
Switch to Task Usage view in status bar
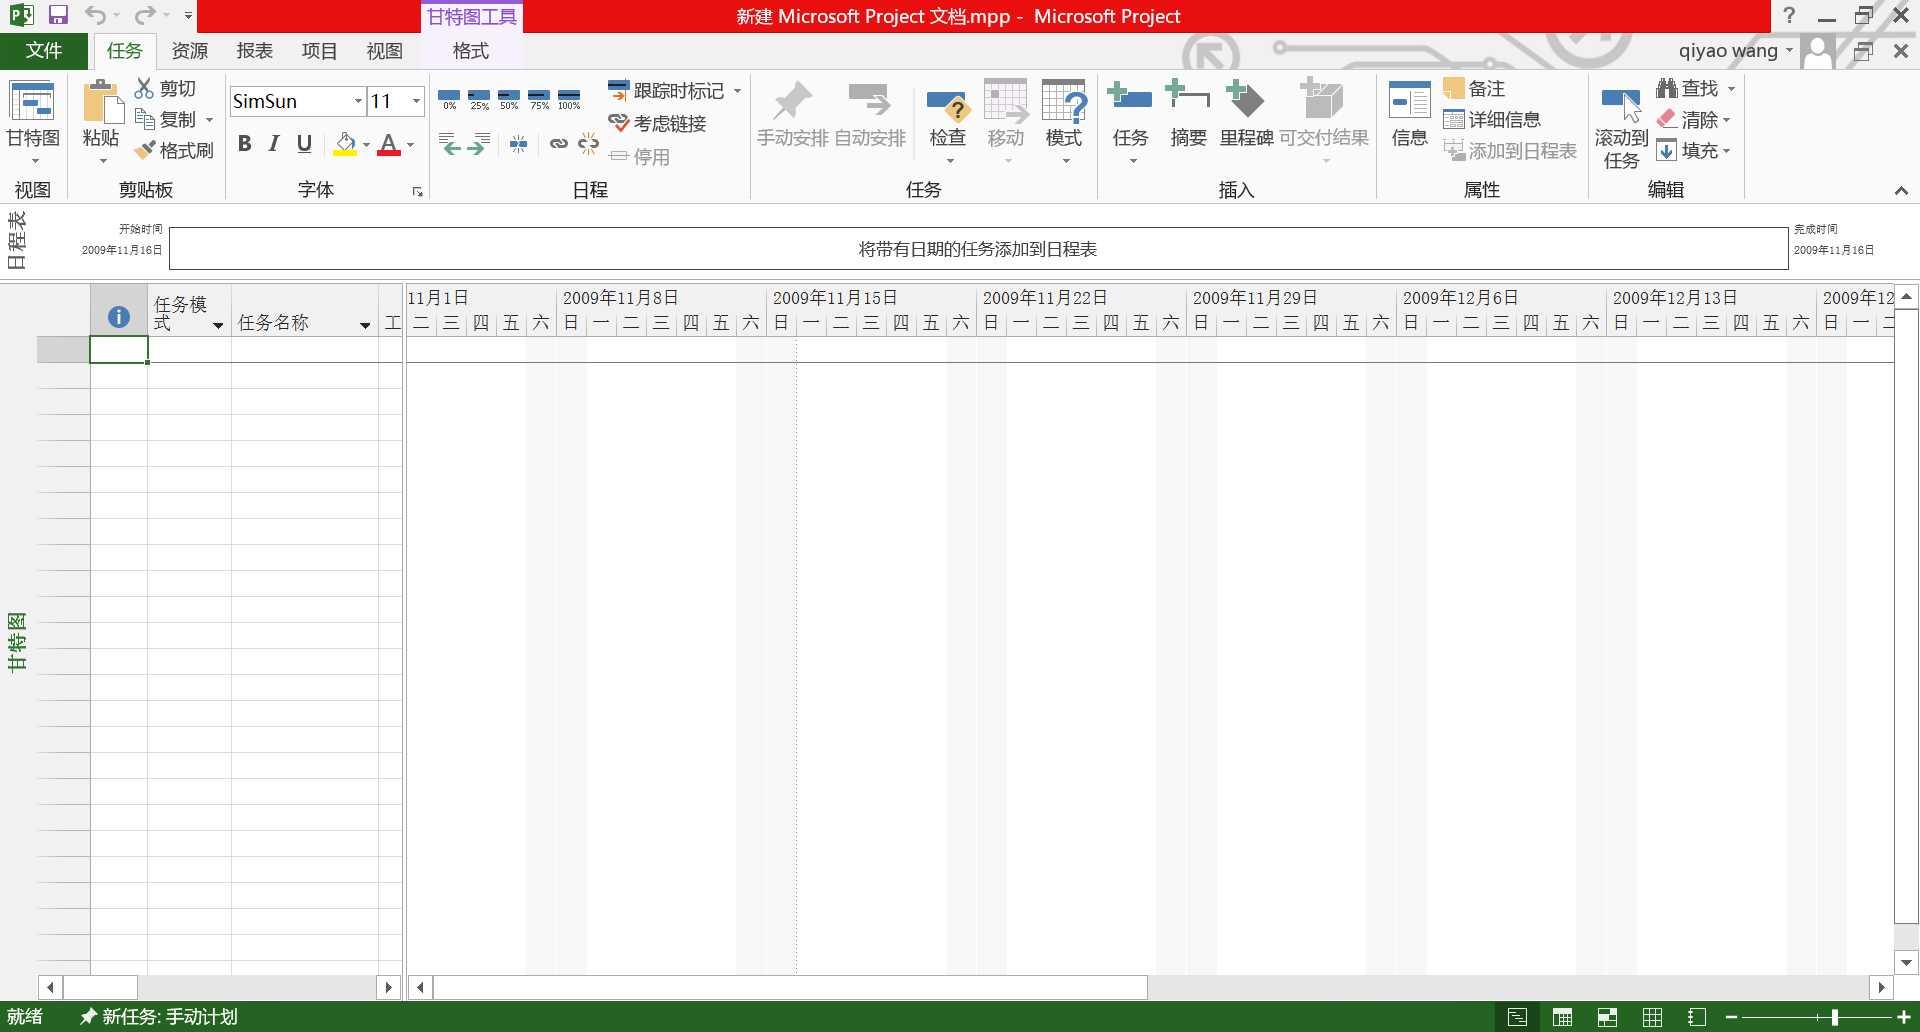(x=1562, y=1017)
